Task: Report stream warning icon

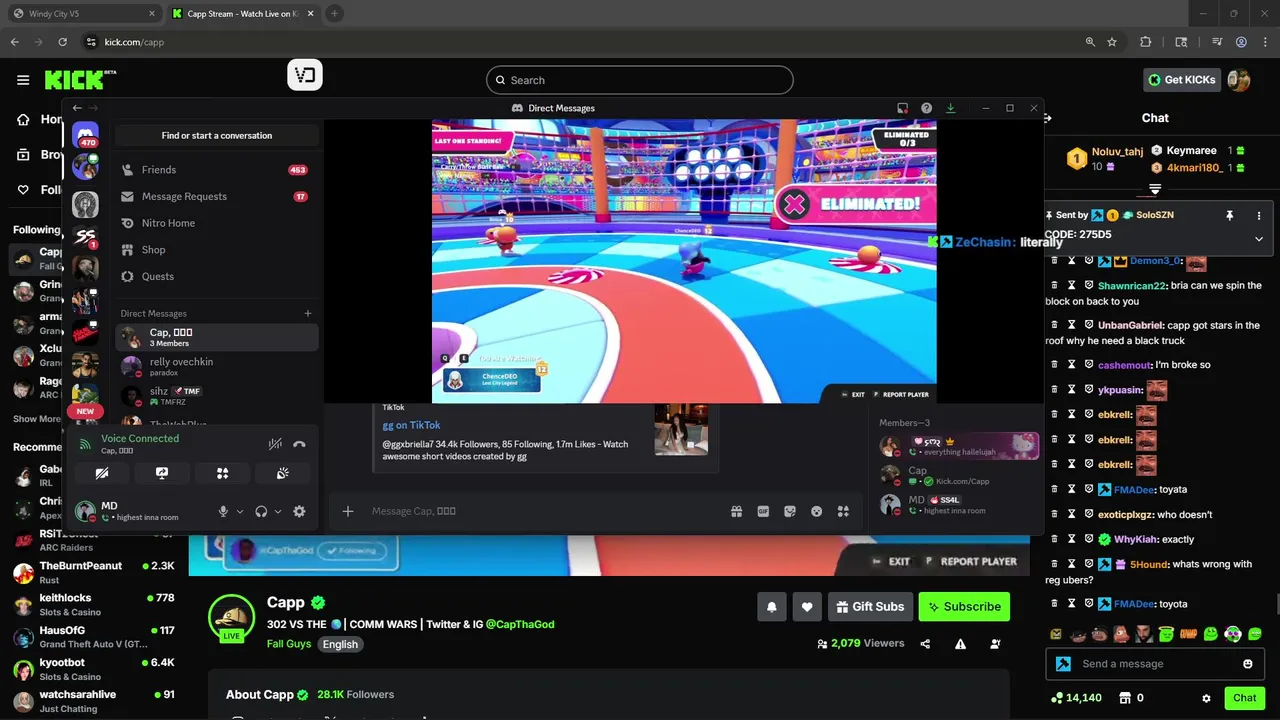Action: pyautogui.click(x=960, y=644)
